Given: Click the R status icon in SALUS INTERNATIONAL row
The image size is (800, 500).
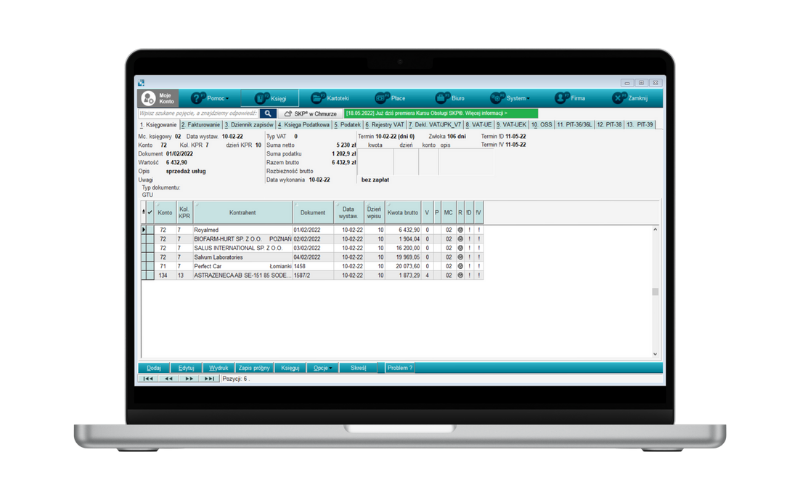Looking at the screenshot, I should pos(460,248).
